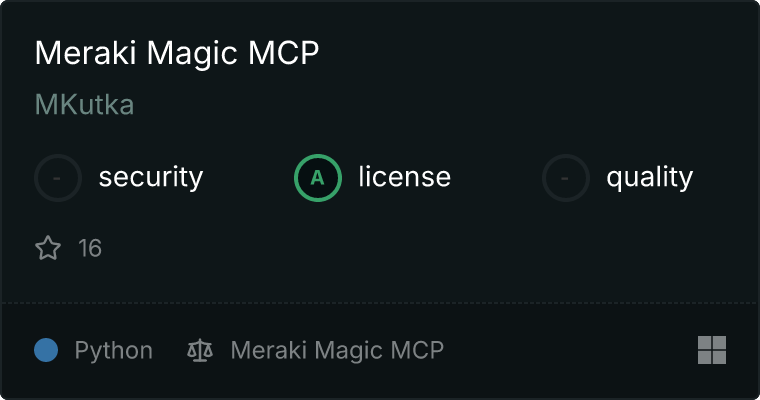
Task: Select the security label text
Action: [x=151, y=177]
